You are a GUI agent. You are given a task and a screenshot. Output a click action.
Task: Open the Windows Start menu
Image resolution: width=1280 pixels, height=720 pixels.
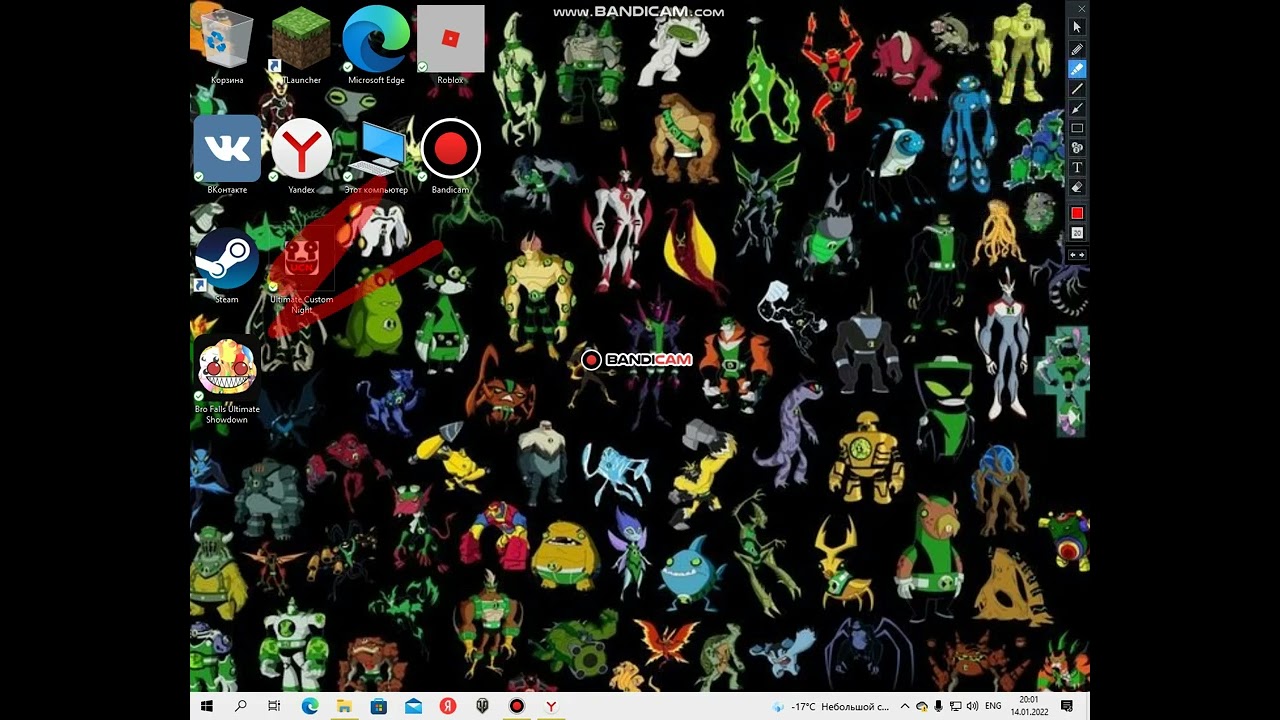(207, 706)
